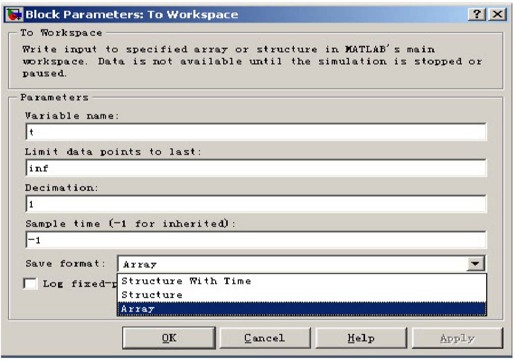The image size is (515, 361).
Task: Close the Block Parameters dialog
Action: coord(497,14)
